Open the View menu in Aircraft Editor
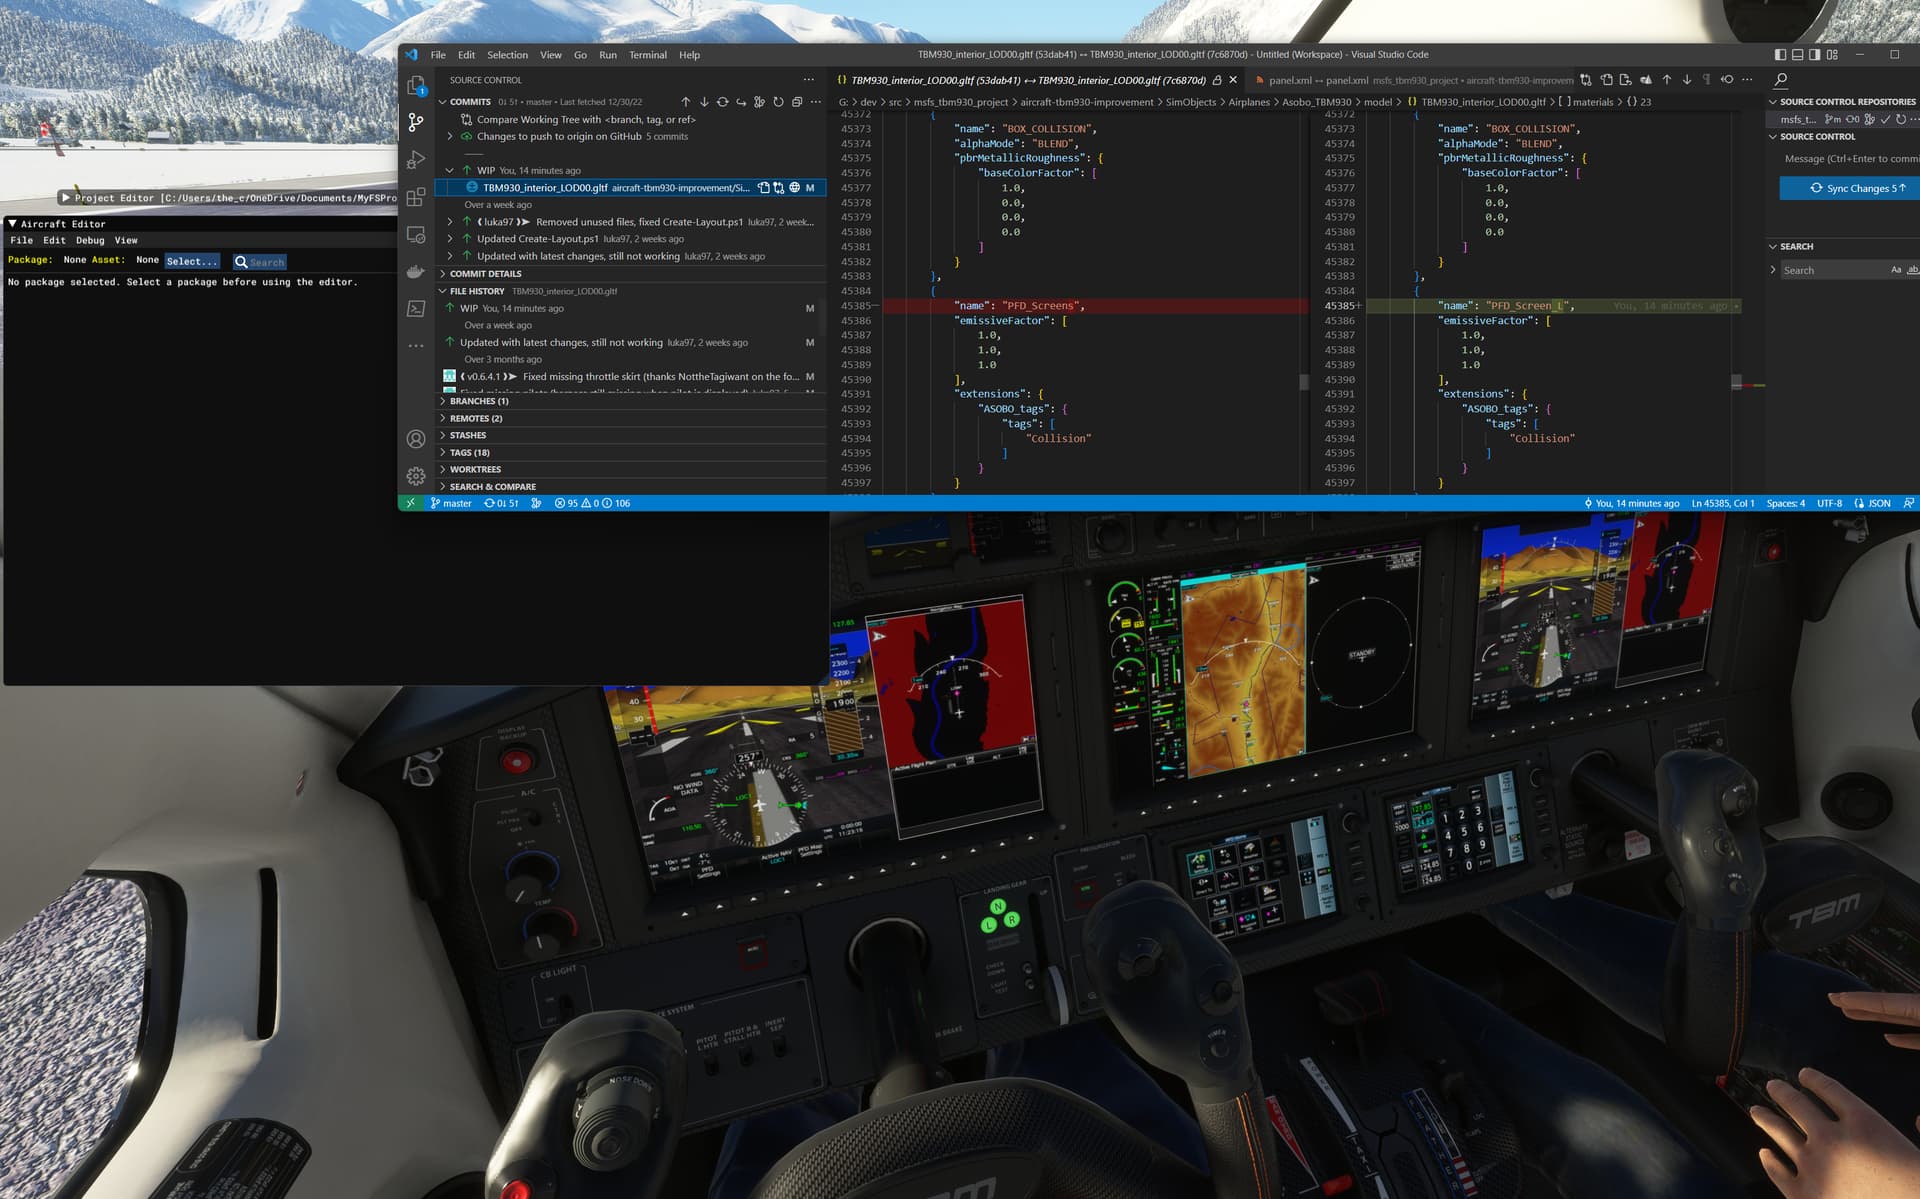Image resolution: width=1920 pixels, height=1199 pixels. point(126,241)
